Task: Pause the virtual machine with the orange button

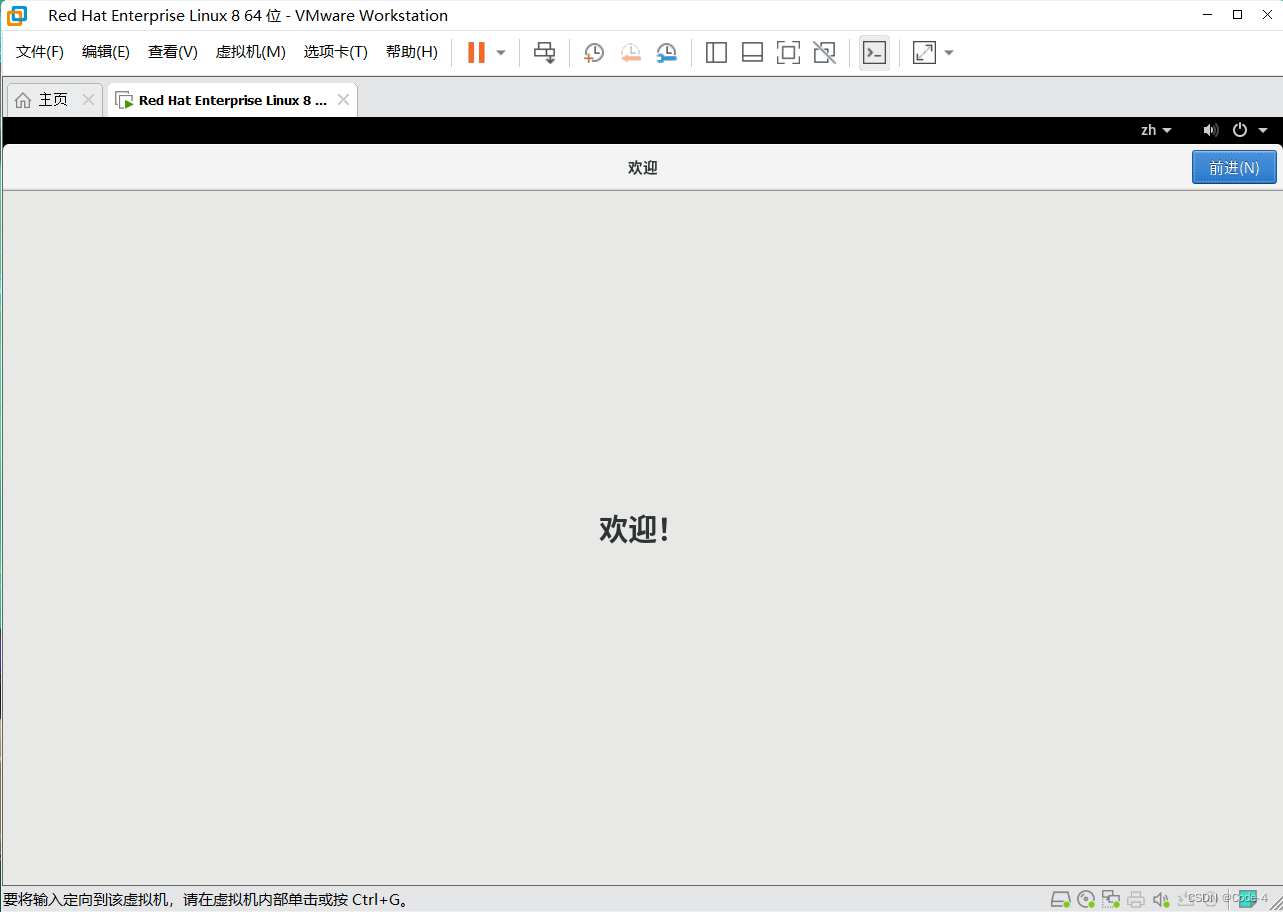Action: click(476, 52)
